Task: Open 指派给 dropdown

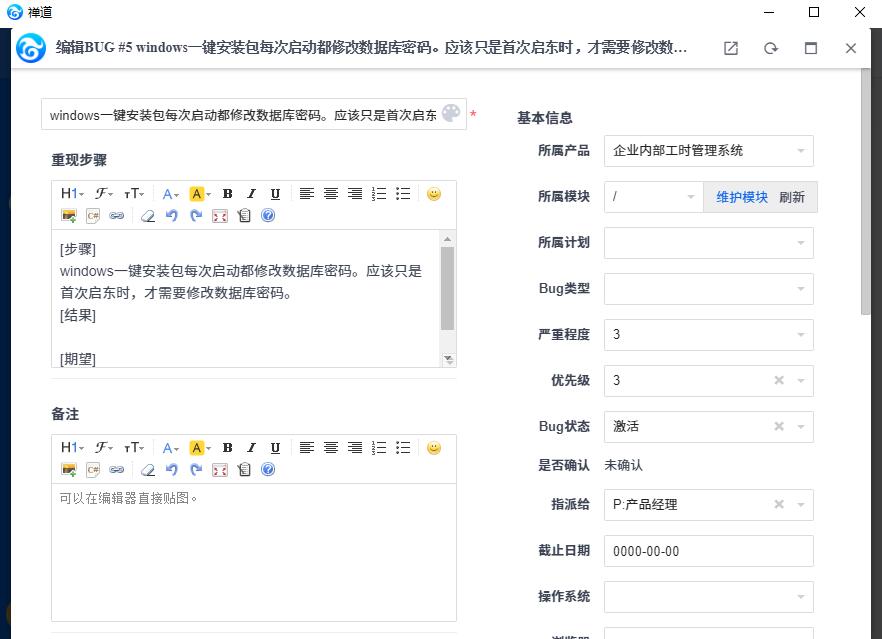Action: 709,505
